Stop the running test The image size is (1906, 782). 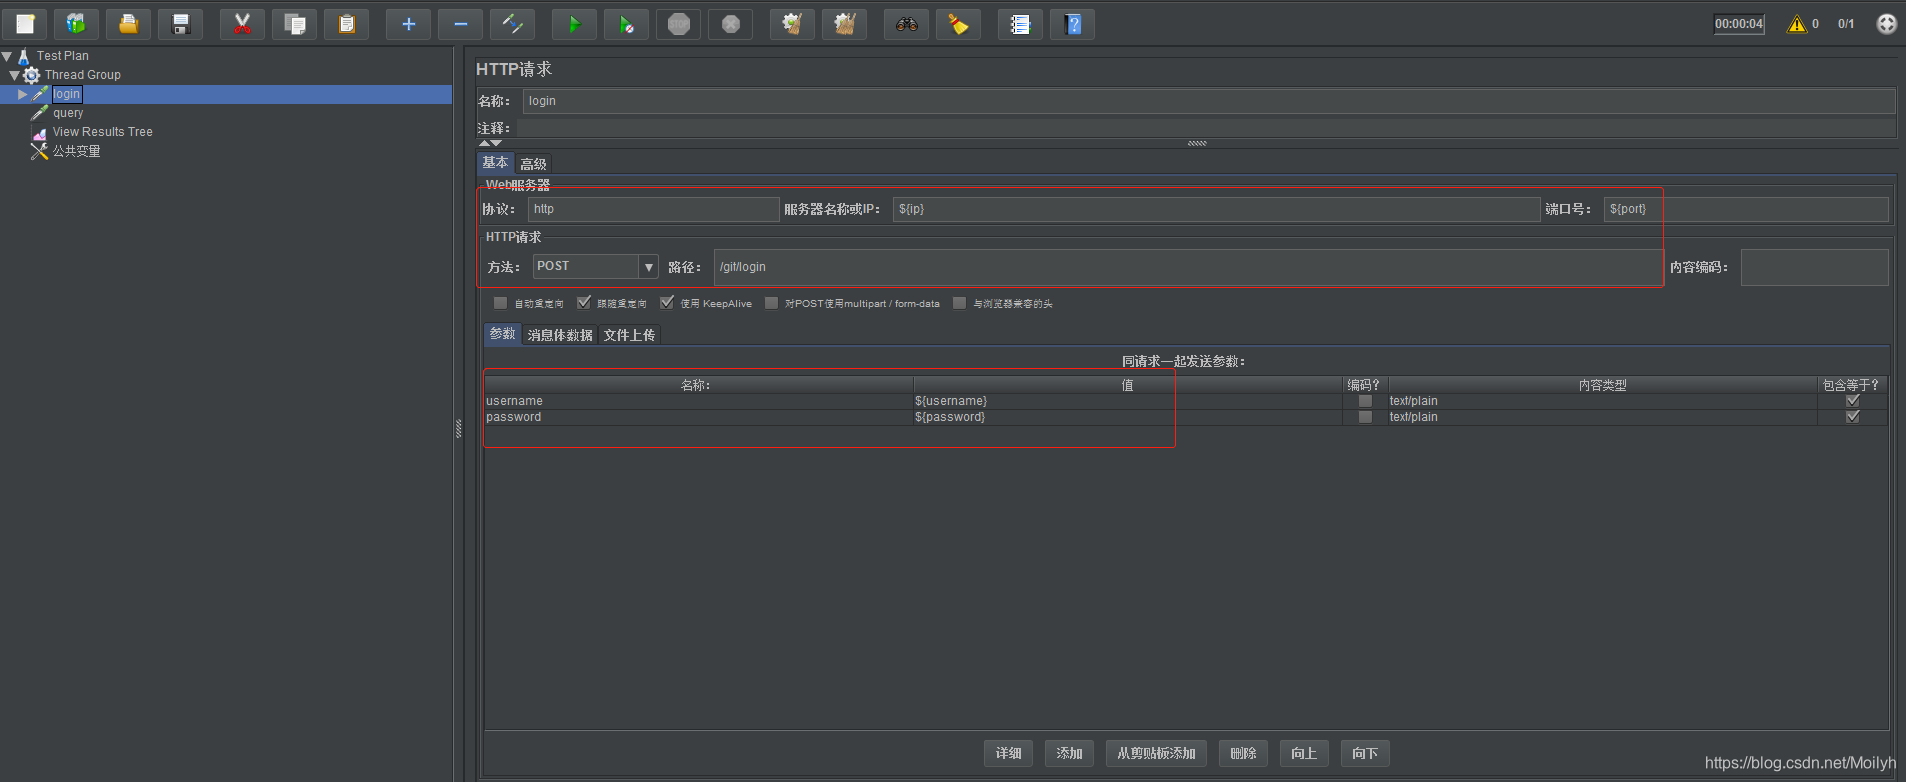point(679,24)
